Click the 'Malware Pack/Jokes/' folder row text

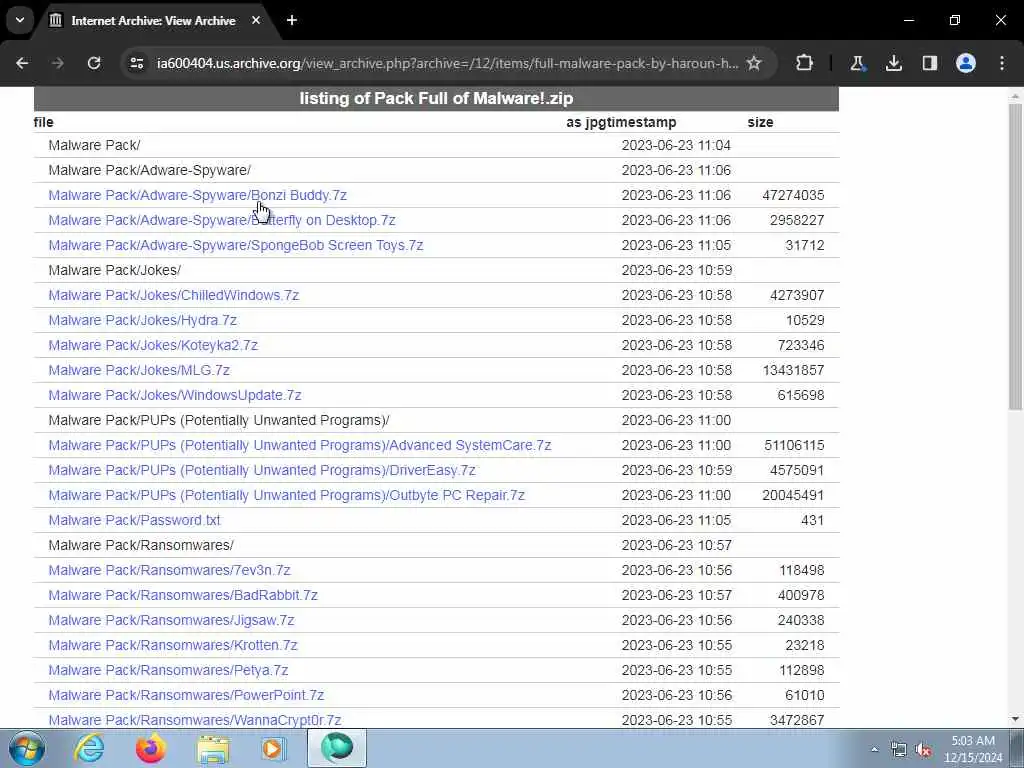pos(115,270)
